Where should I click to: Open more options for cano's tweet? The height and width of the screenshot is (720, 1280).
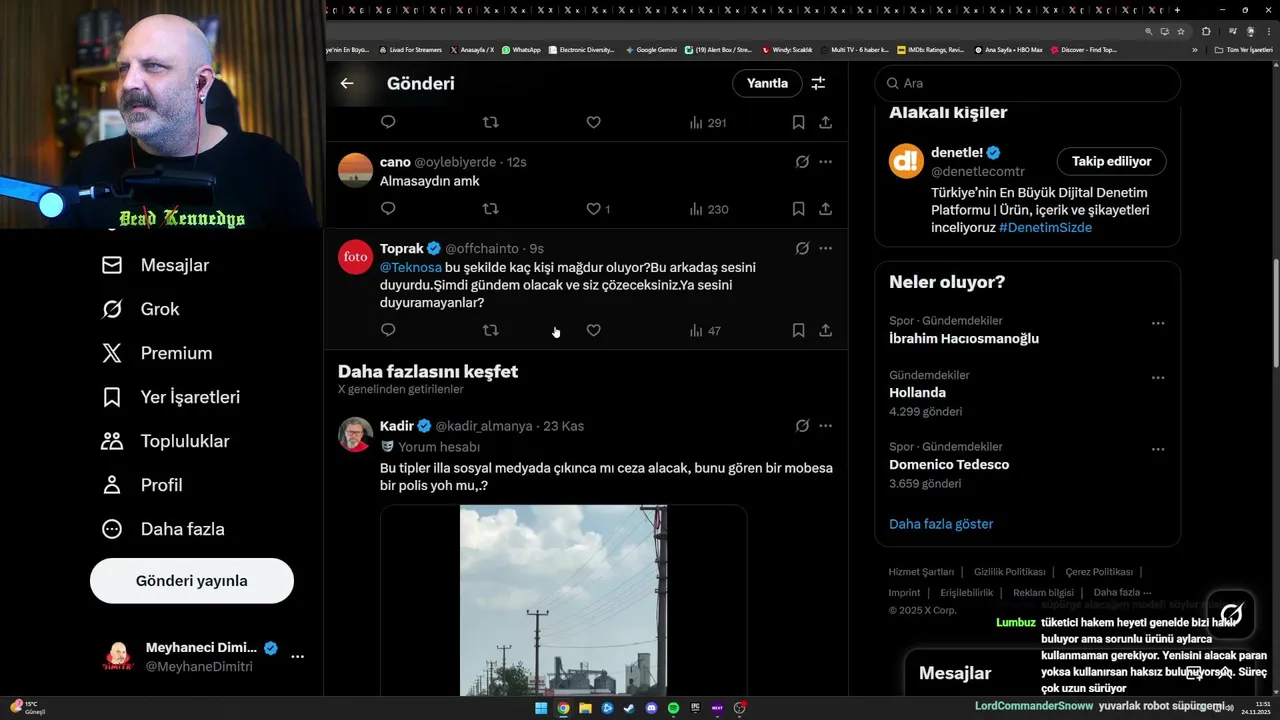826,162
